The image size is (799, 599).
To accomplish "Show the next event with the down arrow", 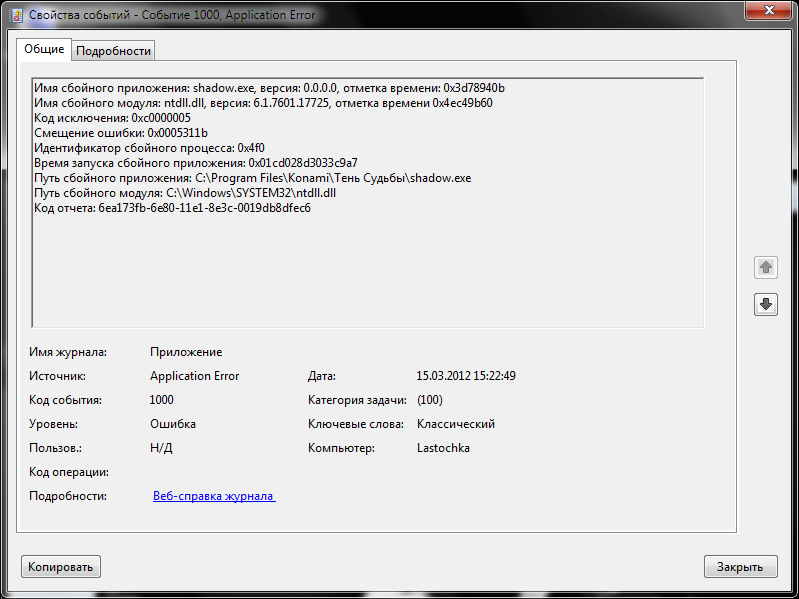I will point(765,305).
